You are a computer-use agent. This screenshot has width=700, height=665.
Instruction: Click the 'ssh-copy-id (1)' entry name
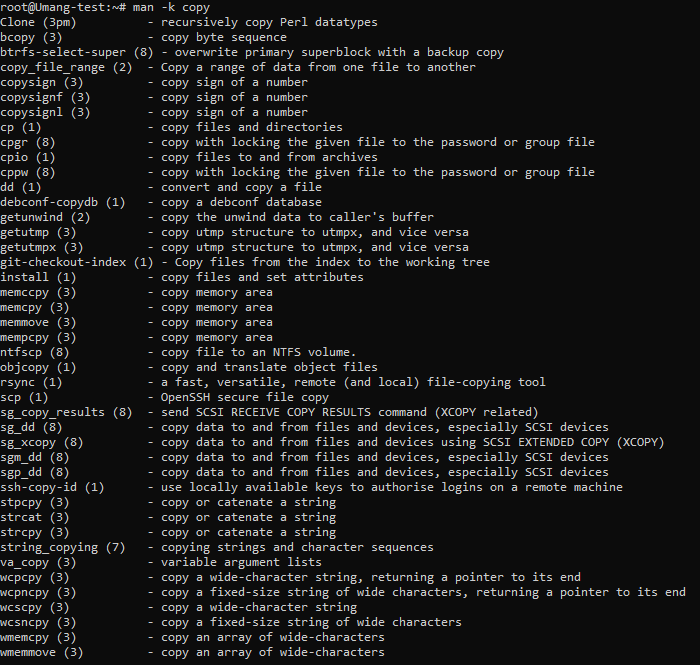tap(54, 487)
